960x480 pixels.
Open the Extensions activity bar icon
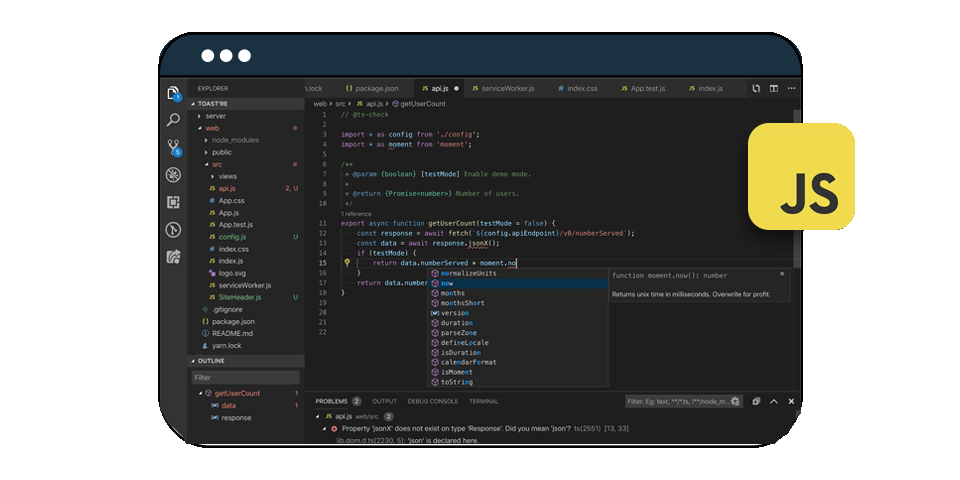(x=173, y=203)
